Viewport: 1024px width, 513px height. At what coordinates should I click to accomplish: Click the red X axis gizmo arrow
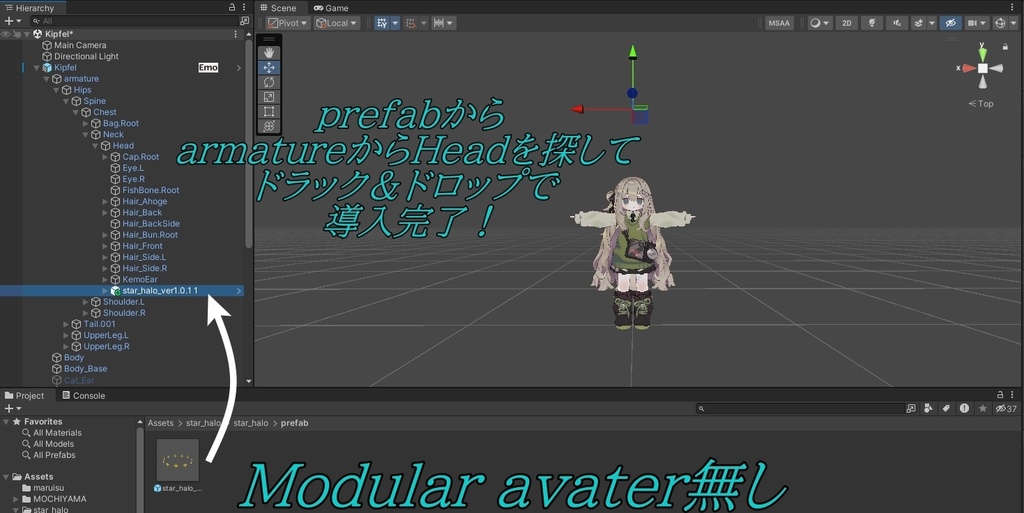(577, 109)
